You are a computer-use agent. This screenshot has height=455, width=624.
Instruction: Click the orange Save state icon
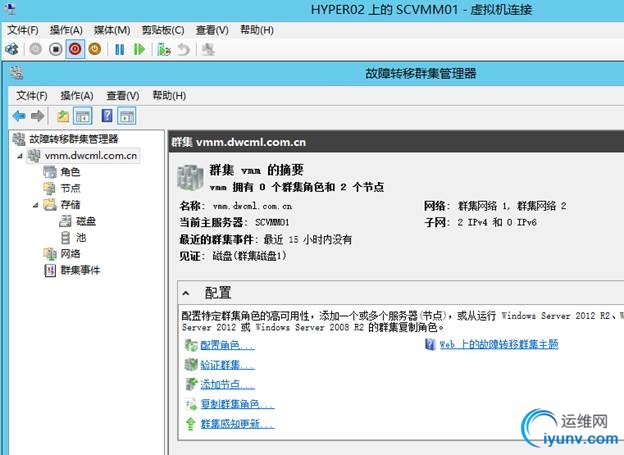click(x=95, y=49)
